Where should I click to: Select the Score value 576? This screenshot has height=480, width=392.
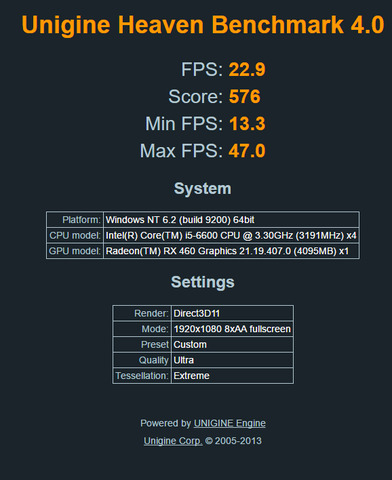coord(244,97)
